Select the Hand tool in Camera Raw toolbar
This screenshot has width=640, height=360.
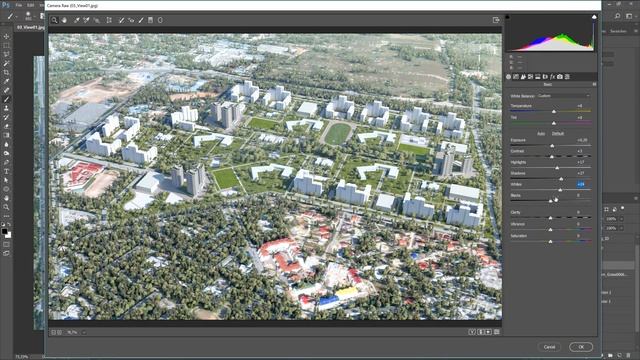point(64,20)
